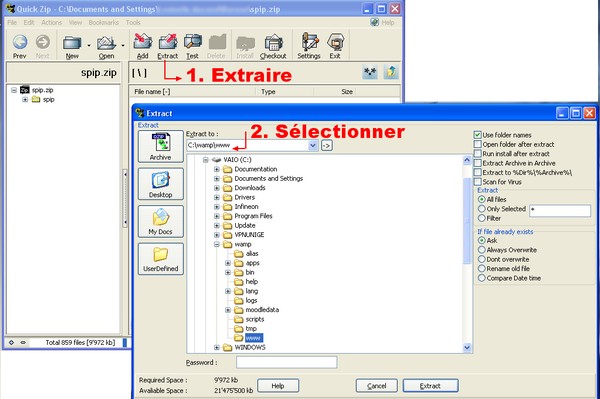Viewport: 600px width, 399px height.
Task: Expand the Program Files folder
Action: point(217,216)
